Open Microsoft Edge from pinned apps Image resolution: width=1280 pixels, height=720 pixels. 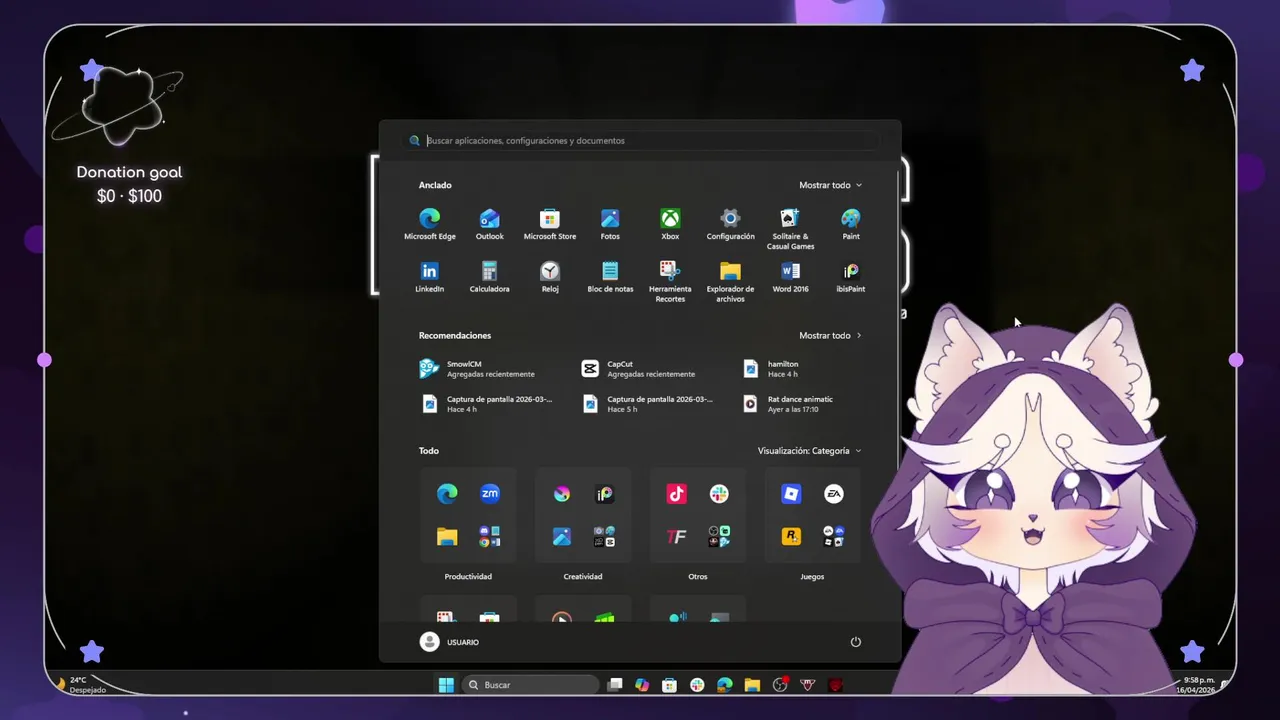click(x=430, y=224)
